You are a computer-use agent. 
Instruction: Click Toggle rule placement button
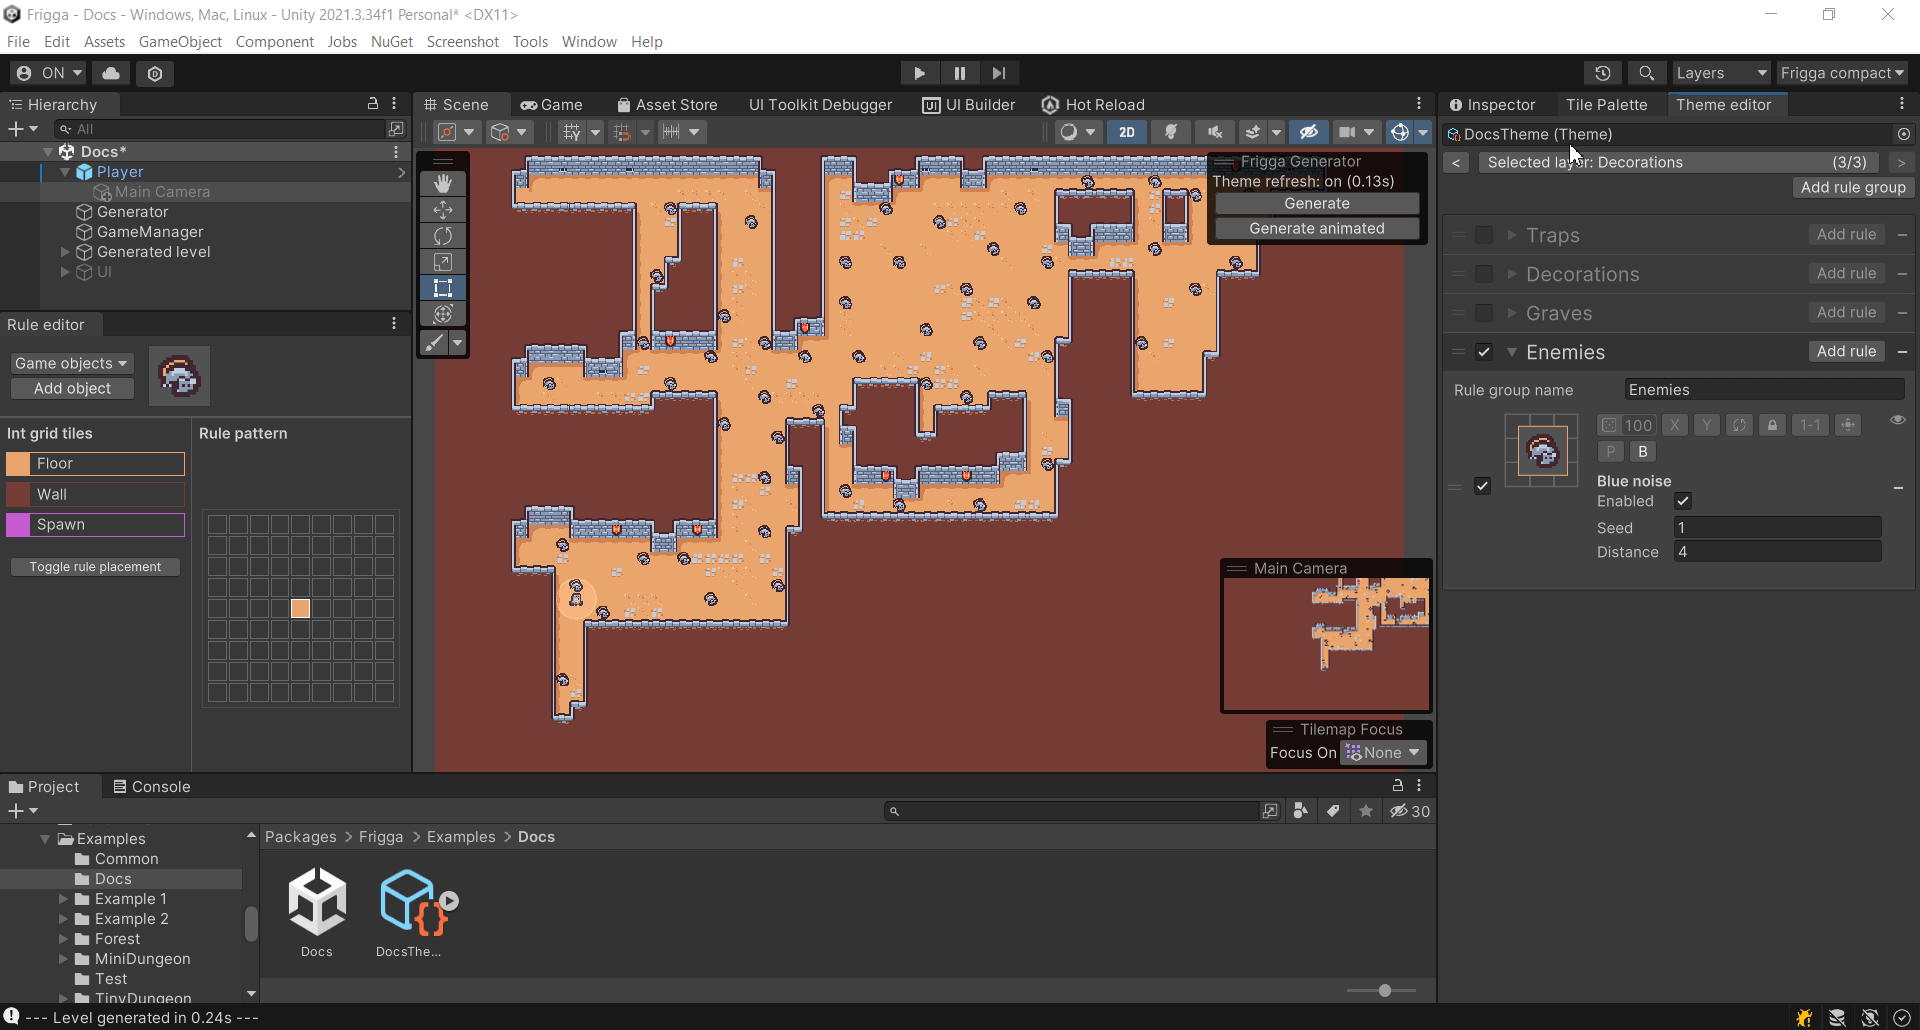[x=95, y=567]
